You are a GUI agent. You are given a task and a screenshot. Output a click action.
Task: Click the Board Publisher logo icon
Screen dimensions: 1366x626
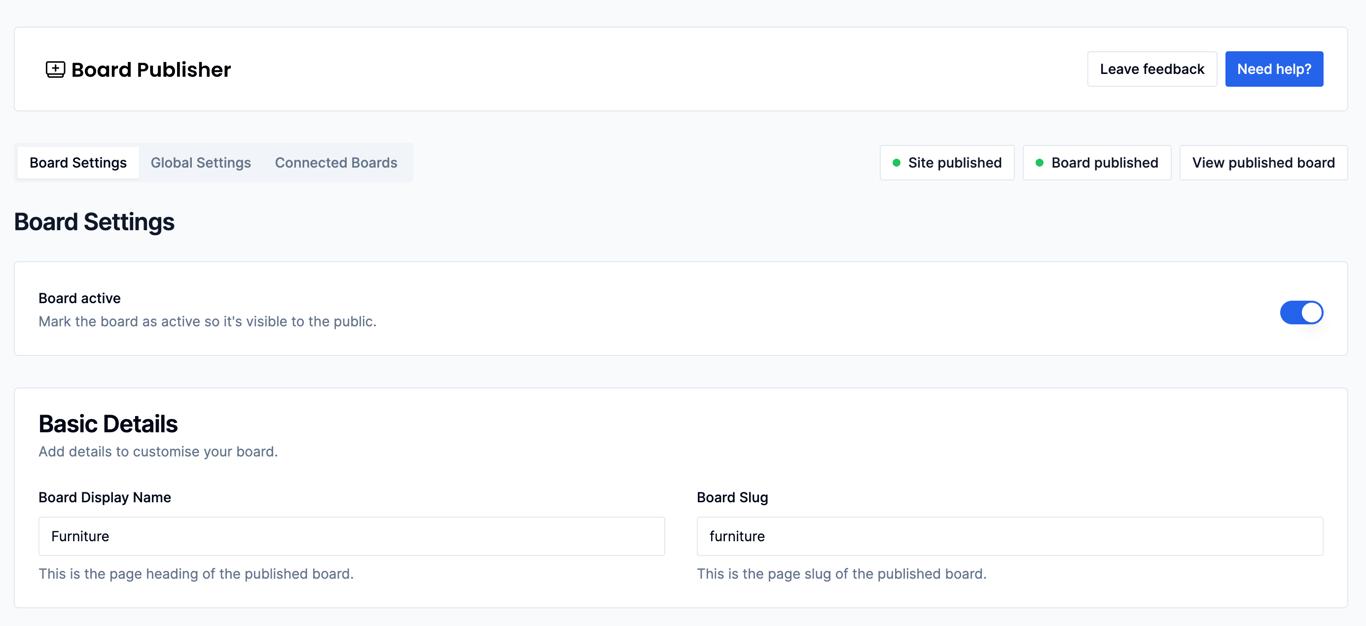pyautogui.click(x=55, y=69)
